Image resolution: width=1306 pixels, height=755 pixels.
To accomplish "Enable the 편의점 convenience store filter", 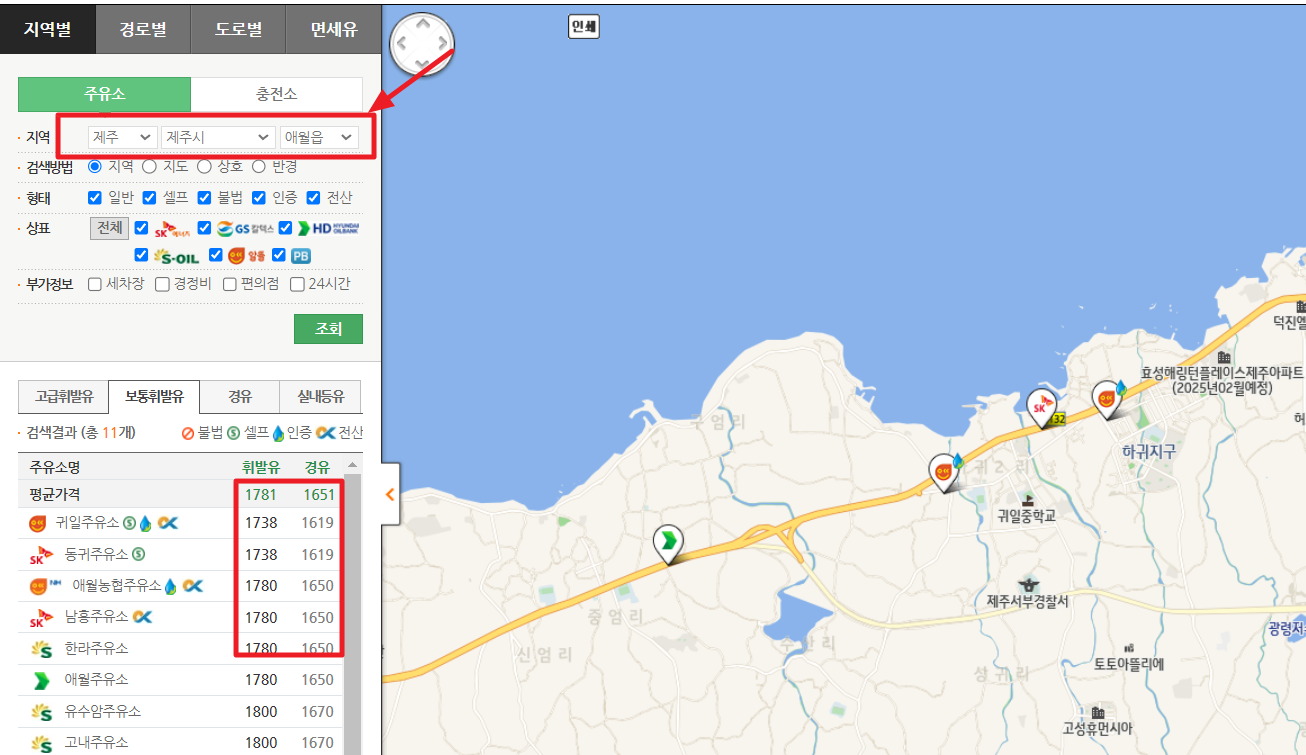I will point(230,284).
